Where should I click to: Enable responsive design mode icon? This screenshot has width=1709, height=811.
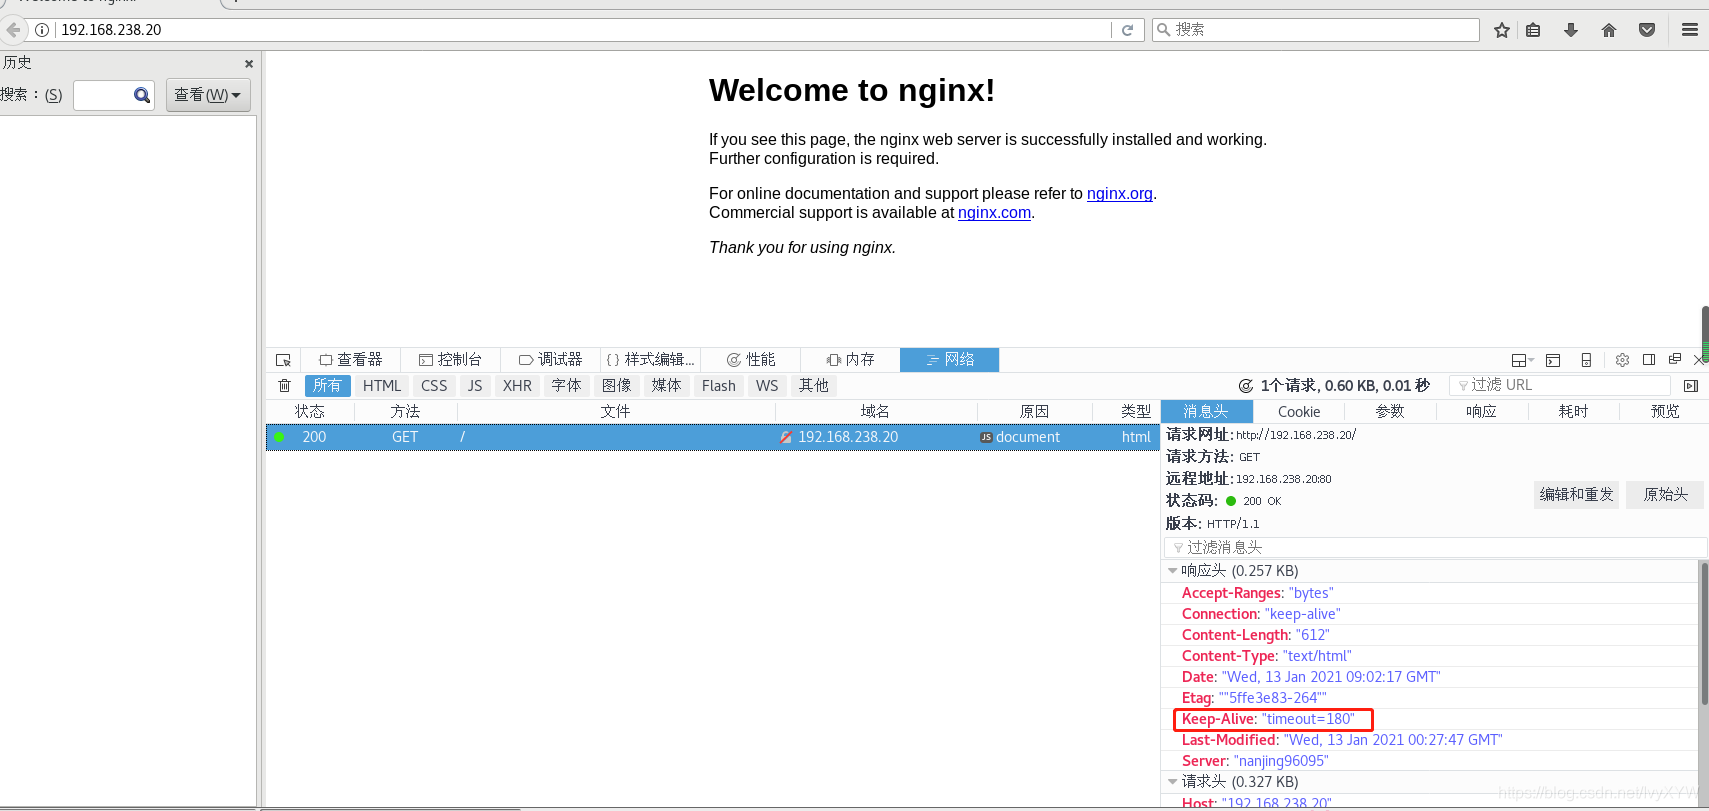pyautogui.click(x=1586, y=360)
